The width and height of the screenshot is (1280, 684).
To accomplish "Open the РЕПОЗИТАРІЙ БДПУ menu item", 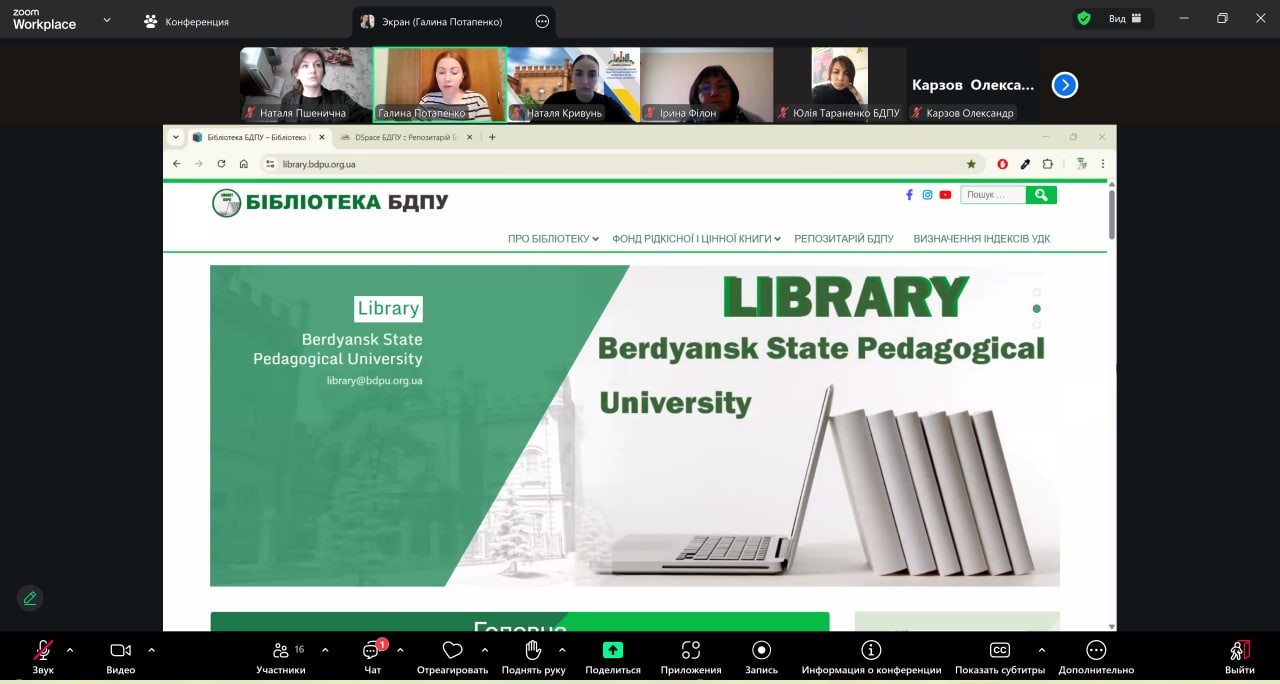I will [x=843, y=239].
